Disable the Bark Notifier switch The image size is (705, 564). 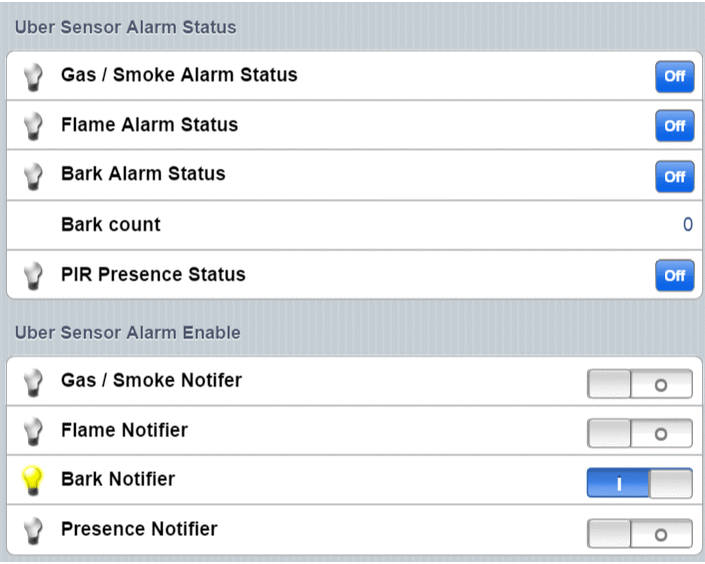(640, 484)
